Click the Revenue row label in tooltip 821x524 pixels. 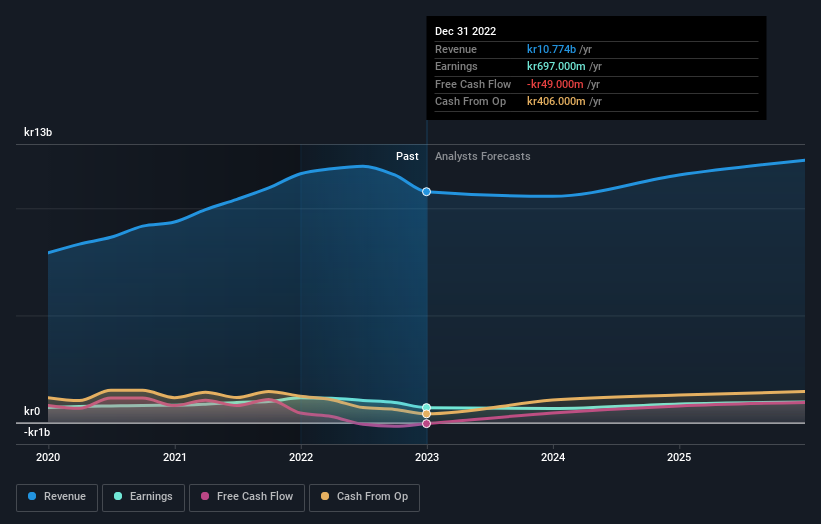pos(456,49)
